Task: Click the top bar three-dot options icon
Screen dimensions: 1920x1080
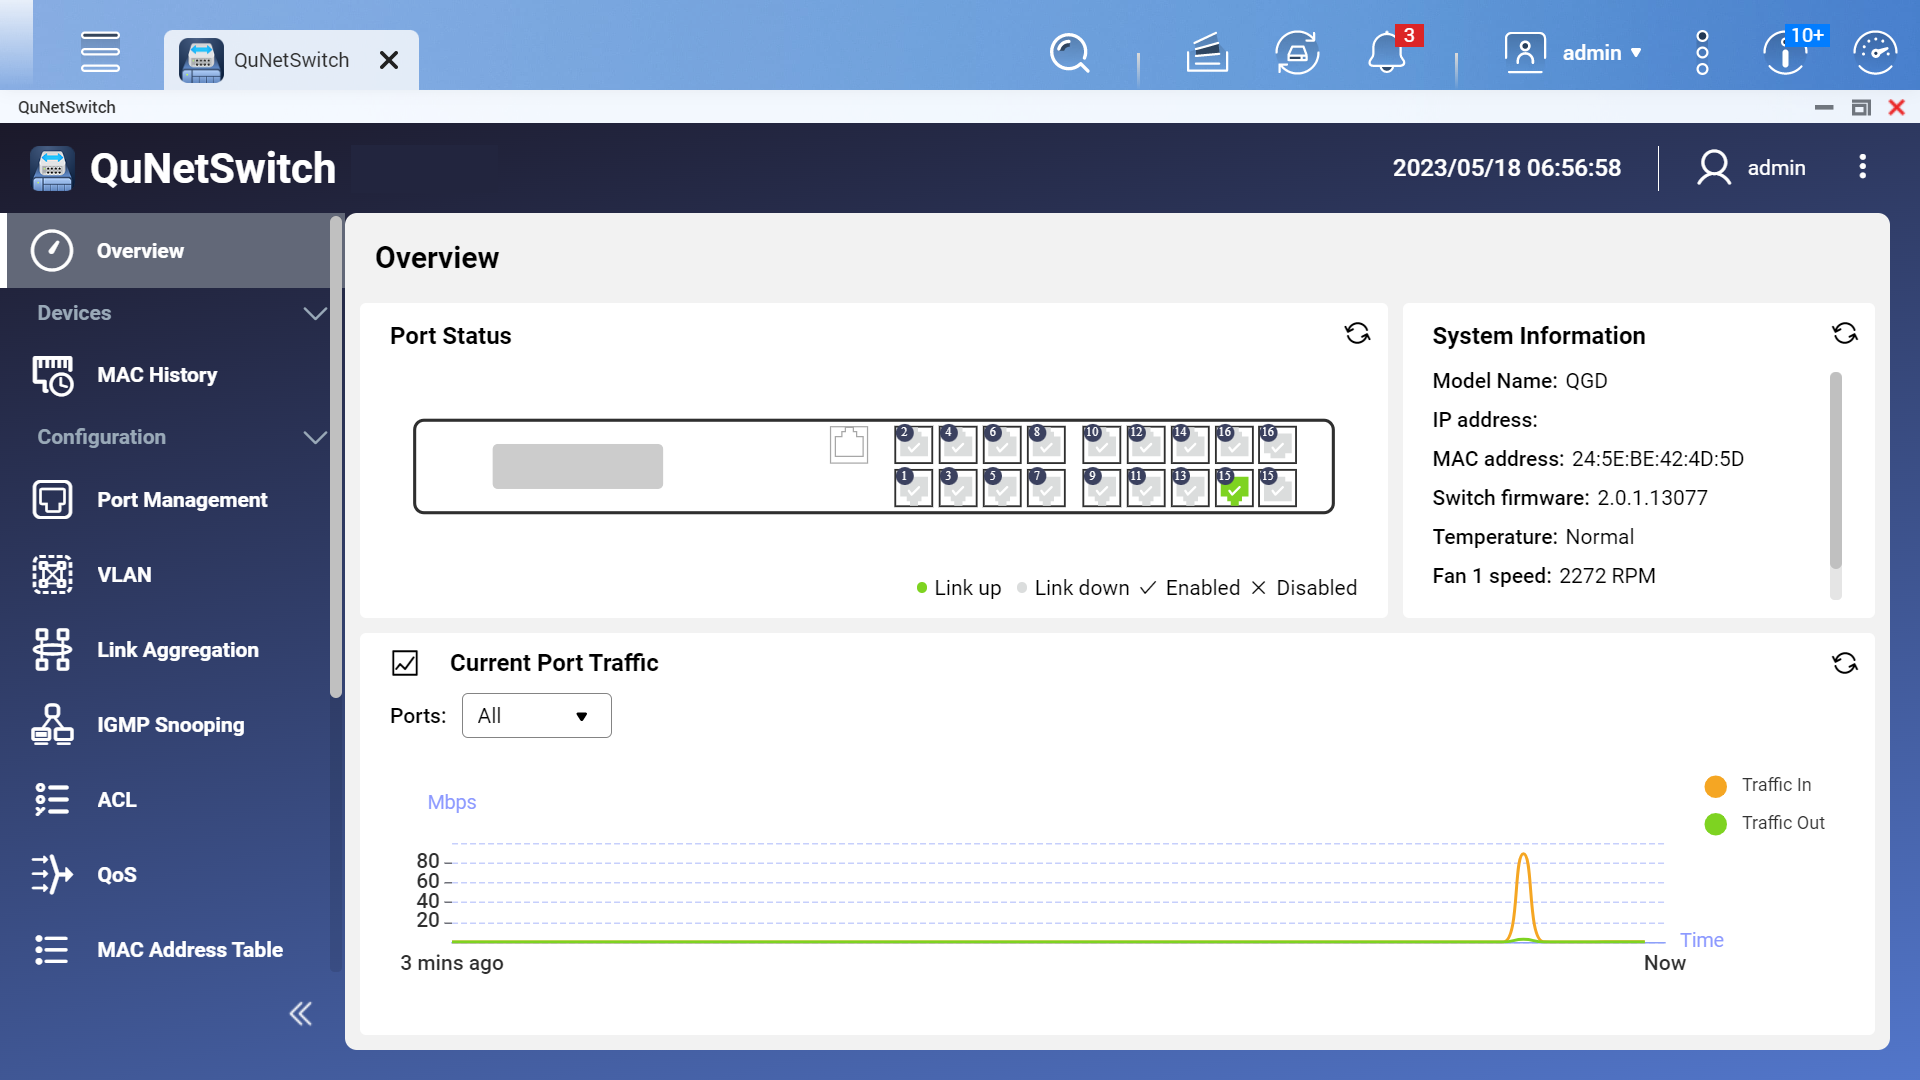Action: [1702, 52]
